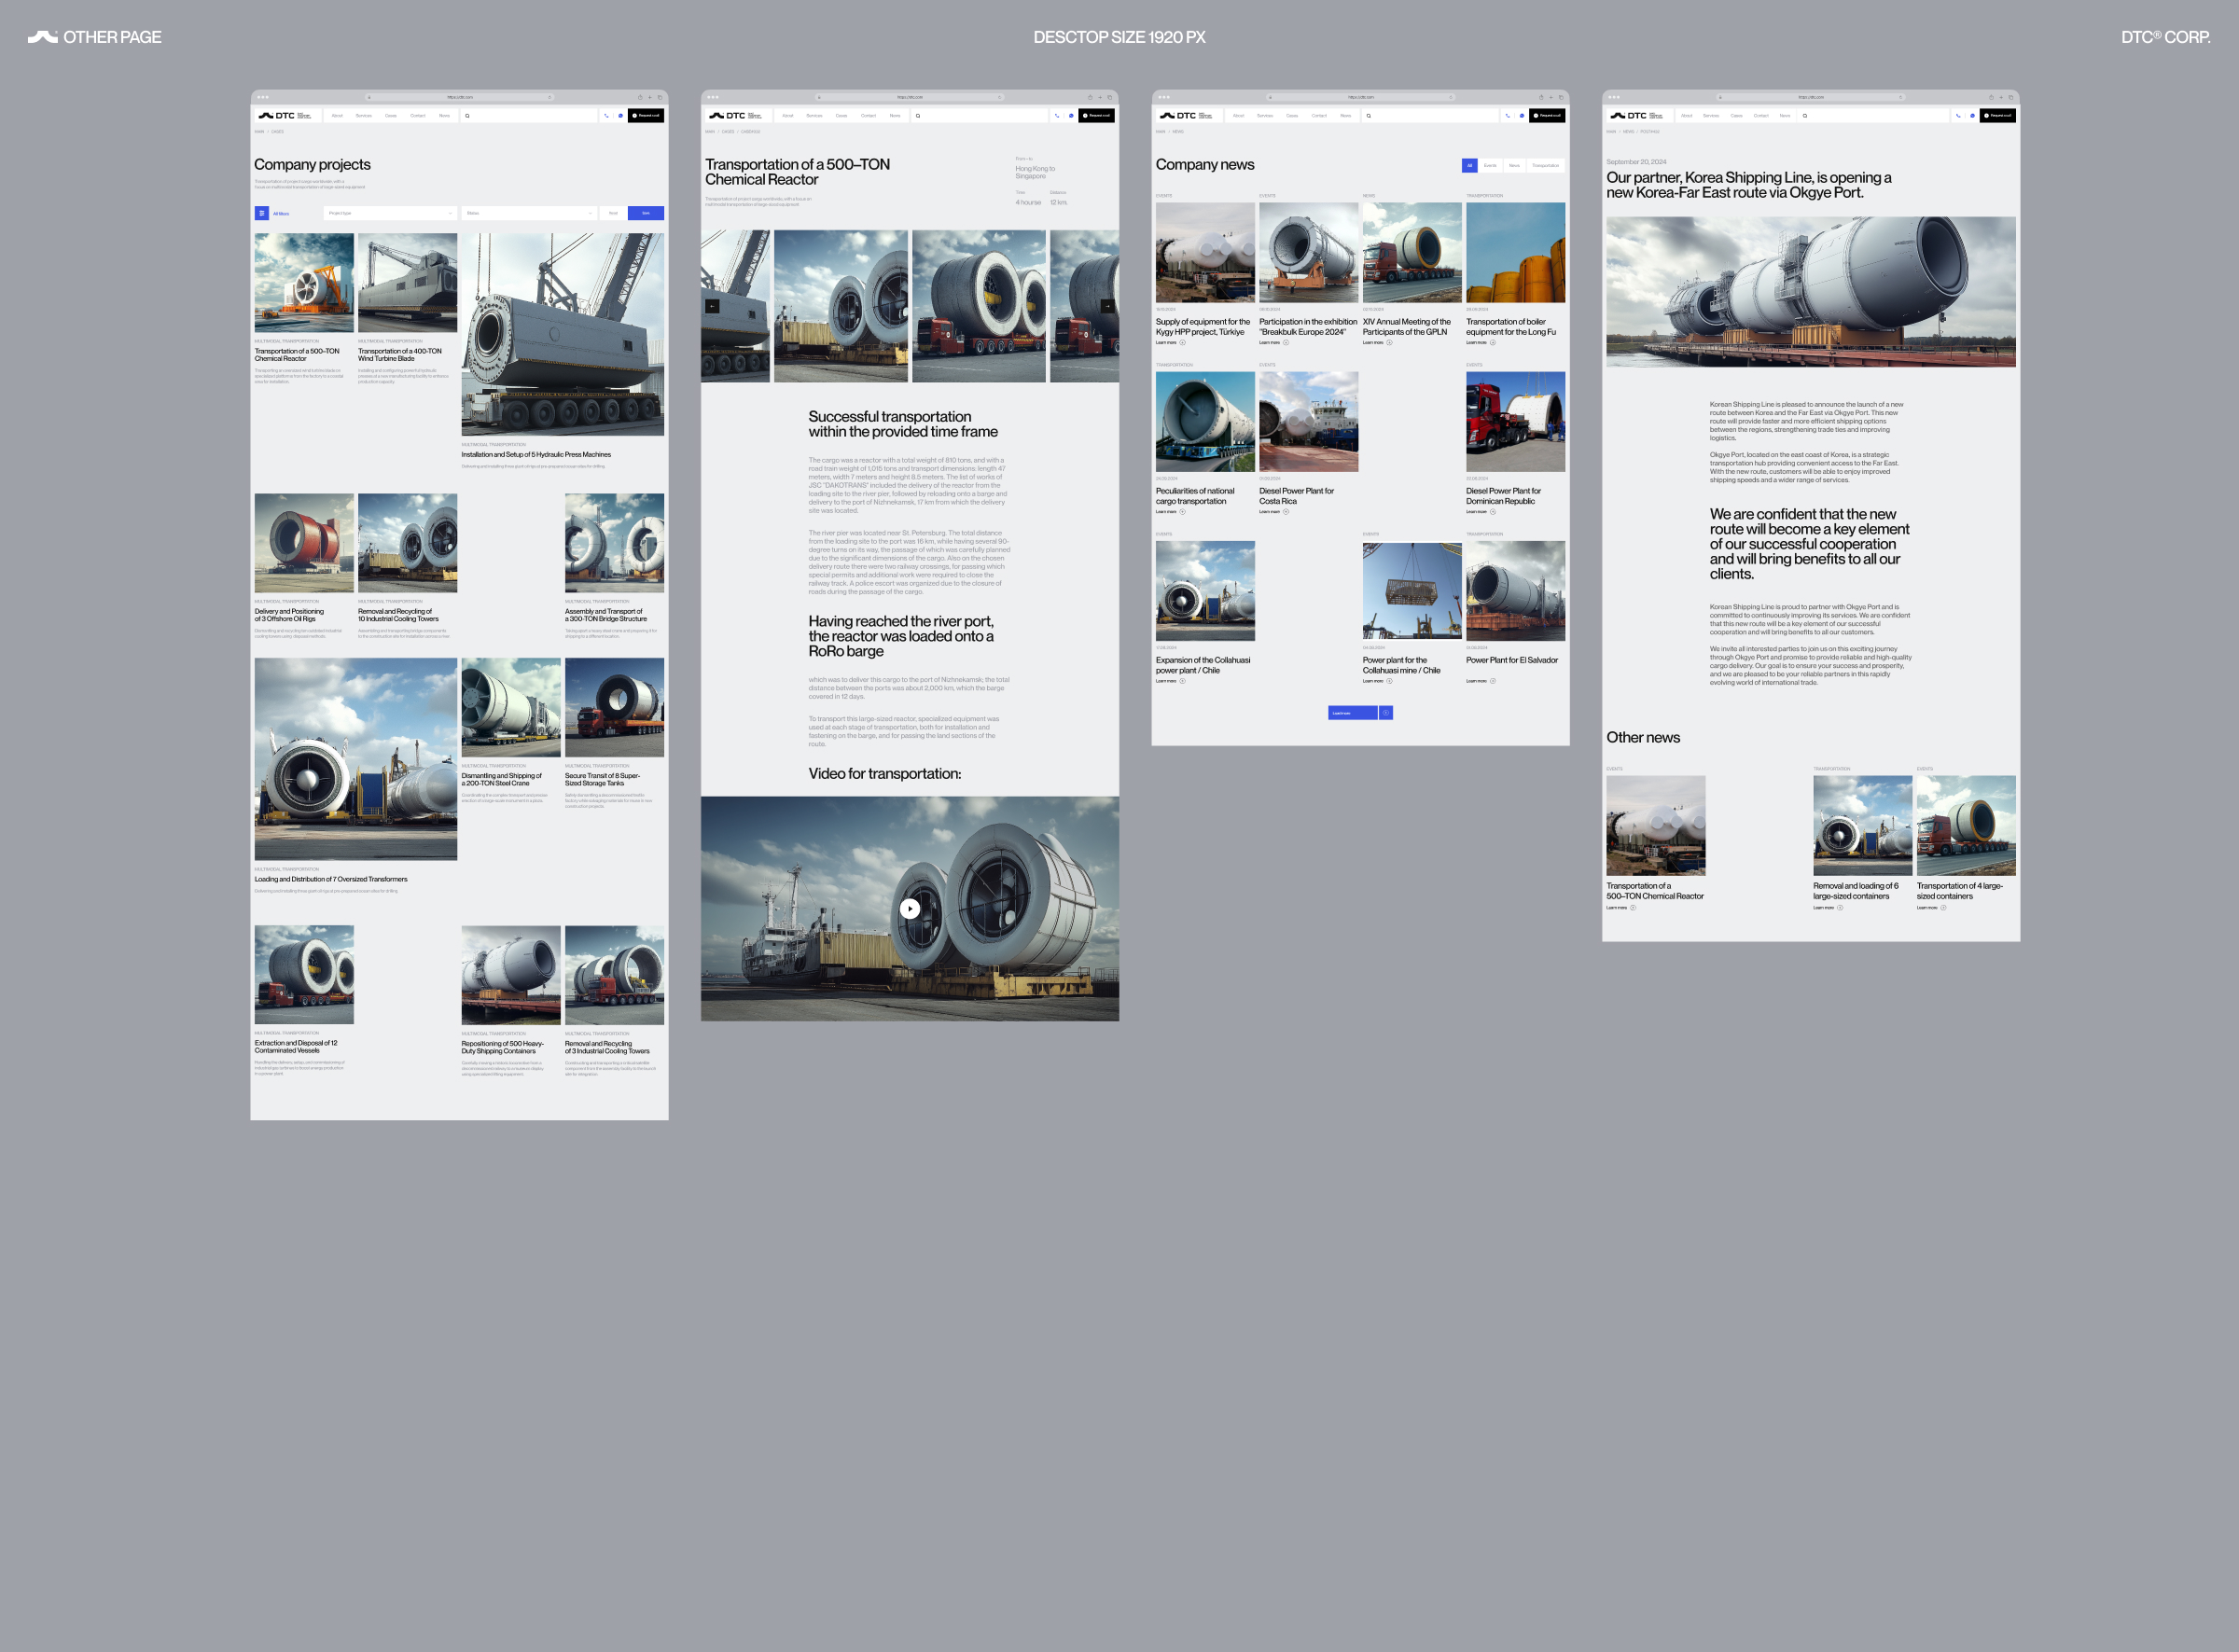Open the Status dropdown
2239x1652 pixels.
tap(528, 213)
